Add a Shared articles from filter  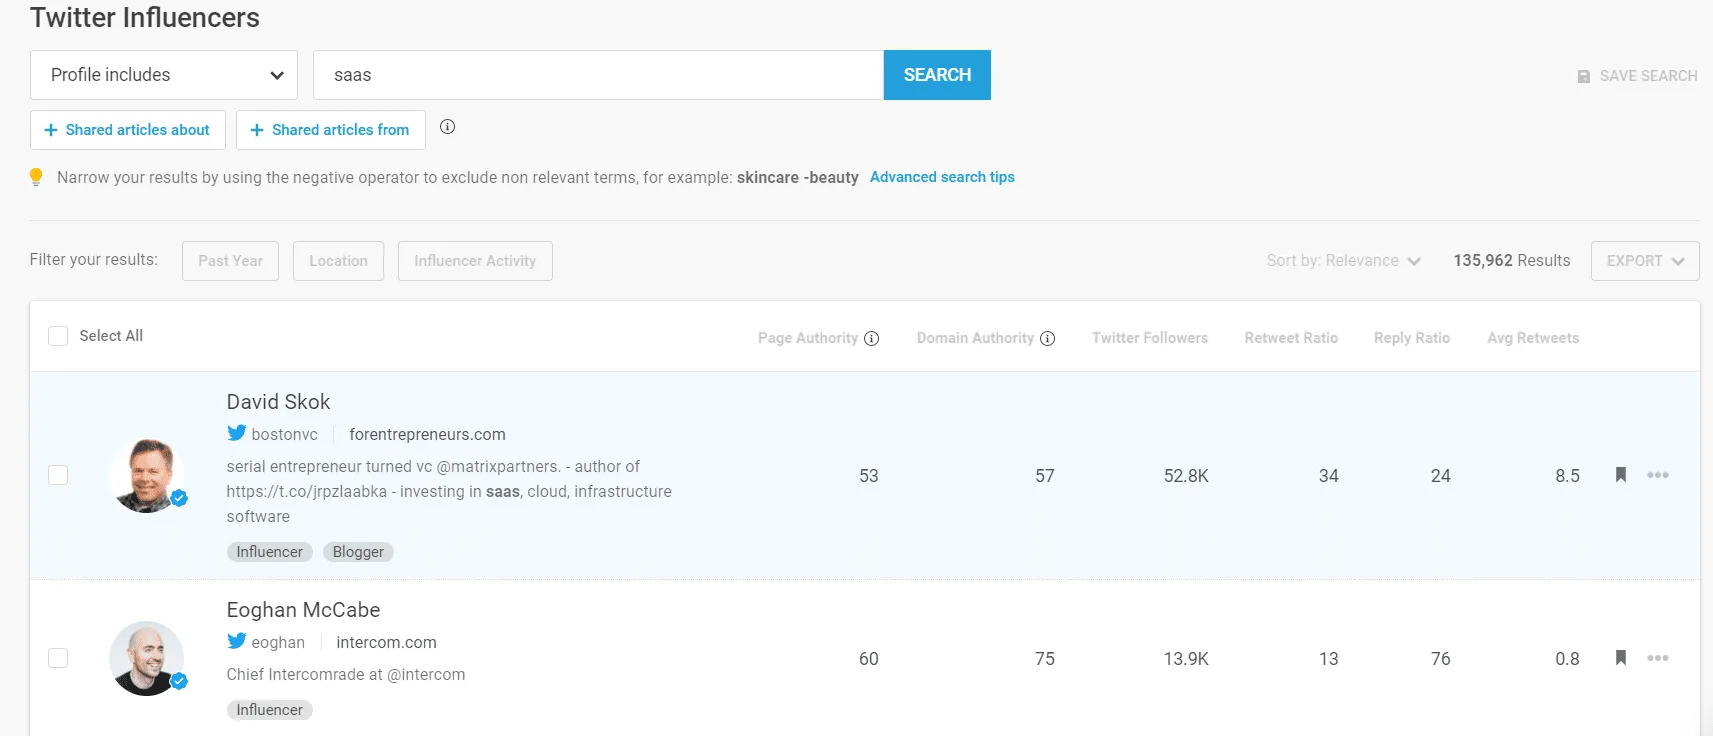tap(331, 130)
